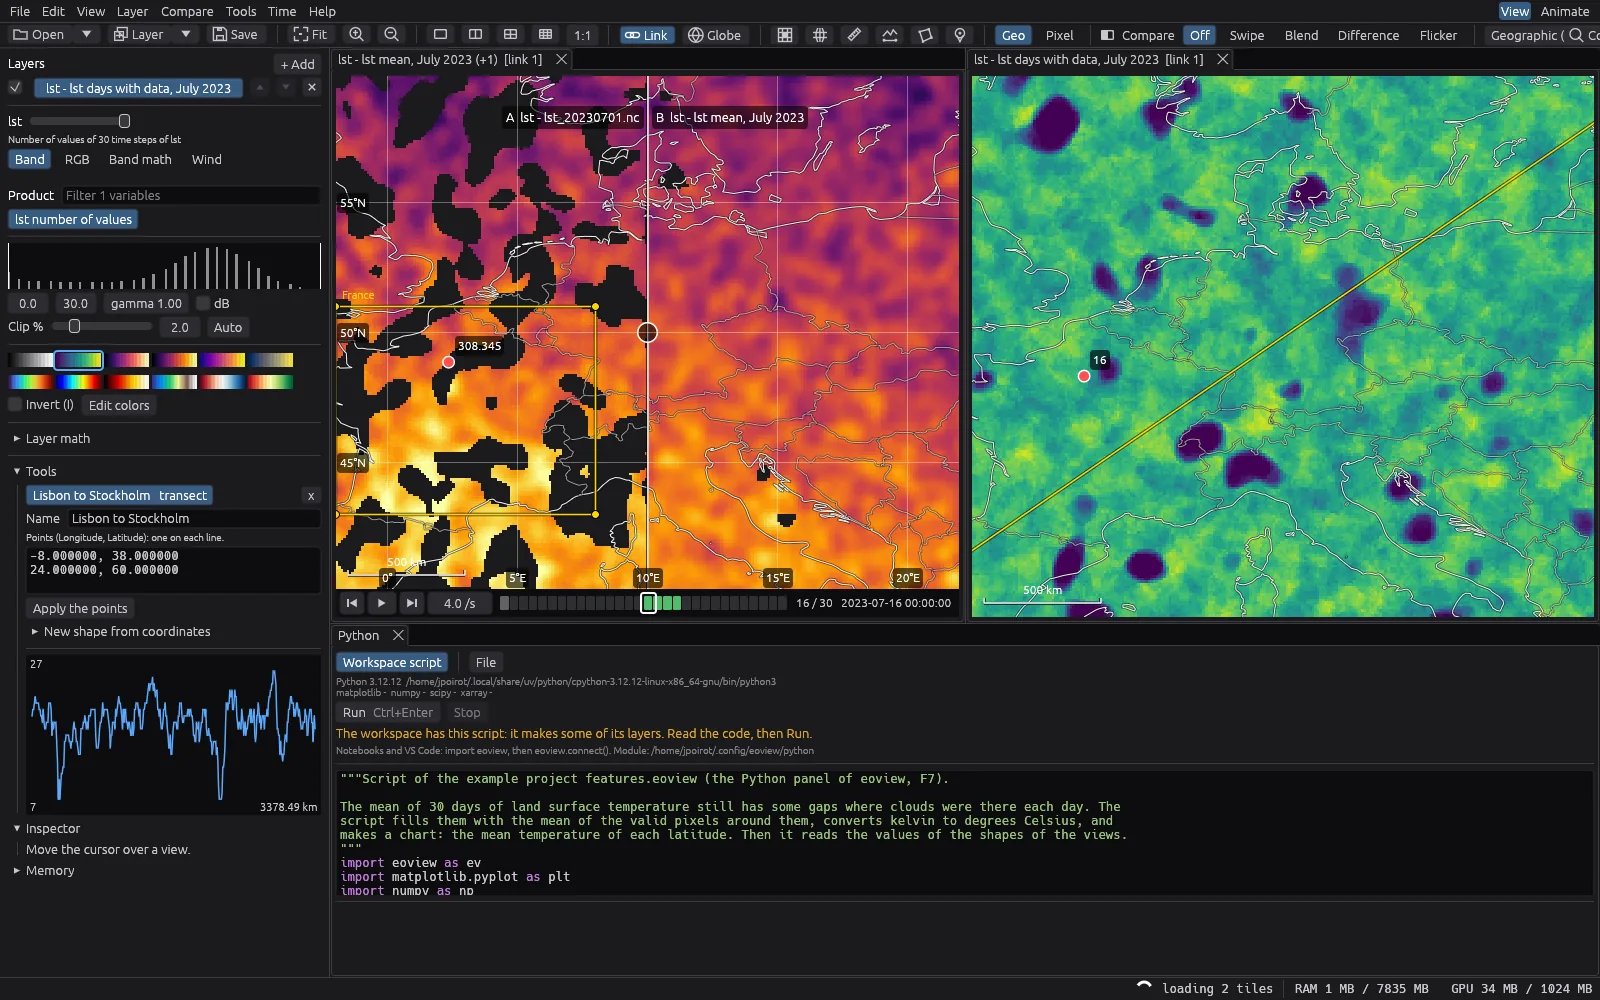Select the viridis-style colormap swatch
Image resolution: width=1600 pixels, height=1000 pixels.
pos(78,360)
